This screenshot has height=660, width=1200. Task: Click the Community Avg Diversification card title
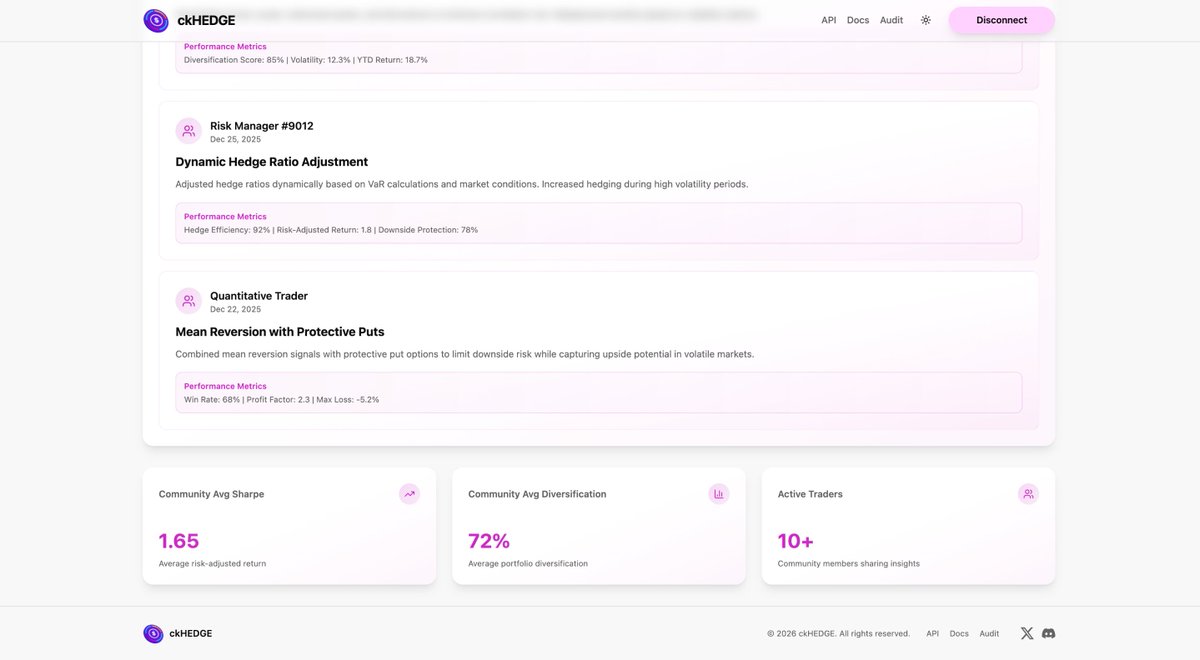coord(537,494)
